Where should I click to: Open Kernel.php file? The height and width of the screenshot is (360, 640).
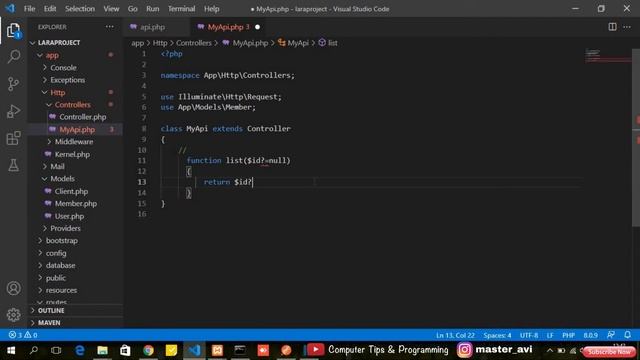click(72, 154)
